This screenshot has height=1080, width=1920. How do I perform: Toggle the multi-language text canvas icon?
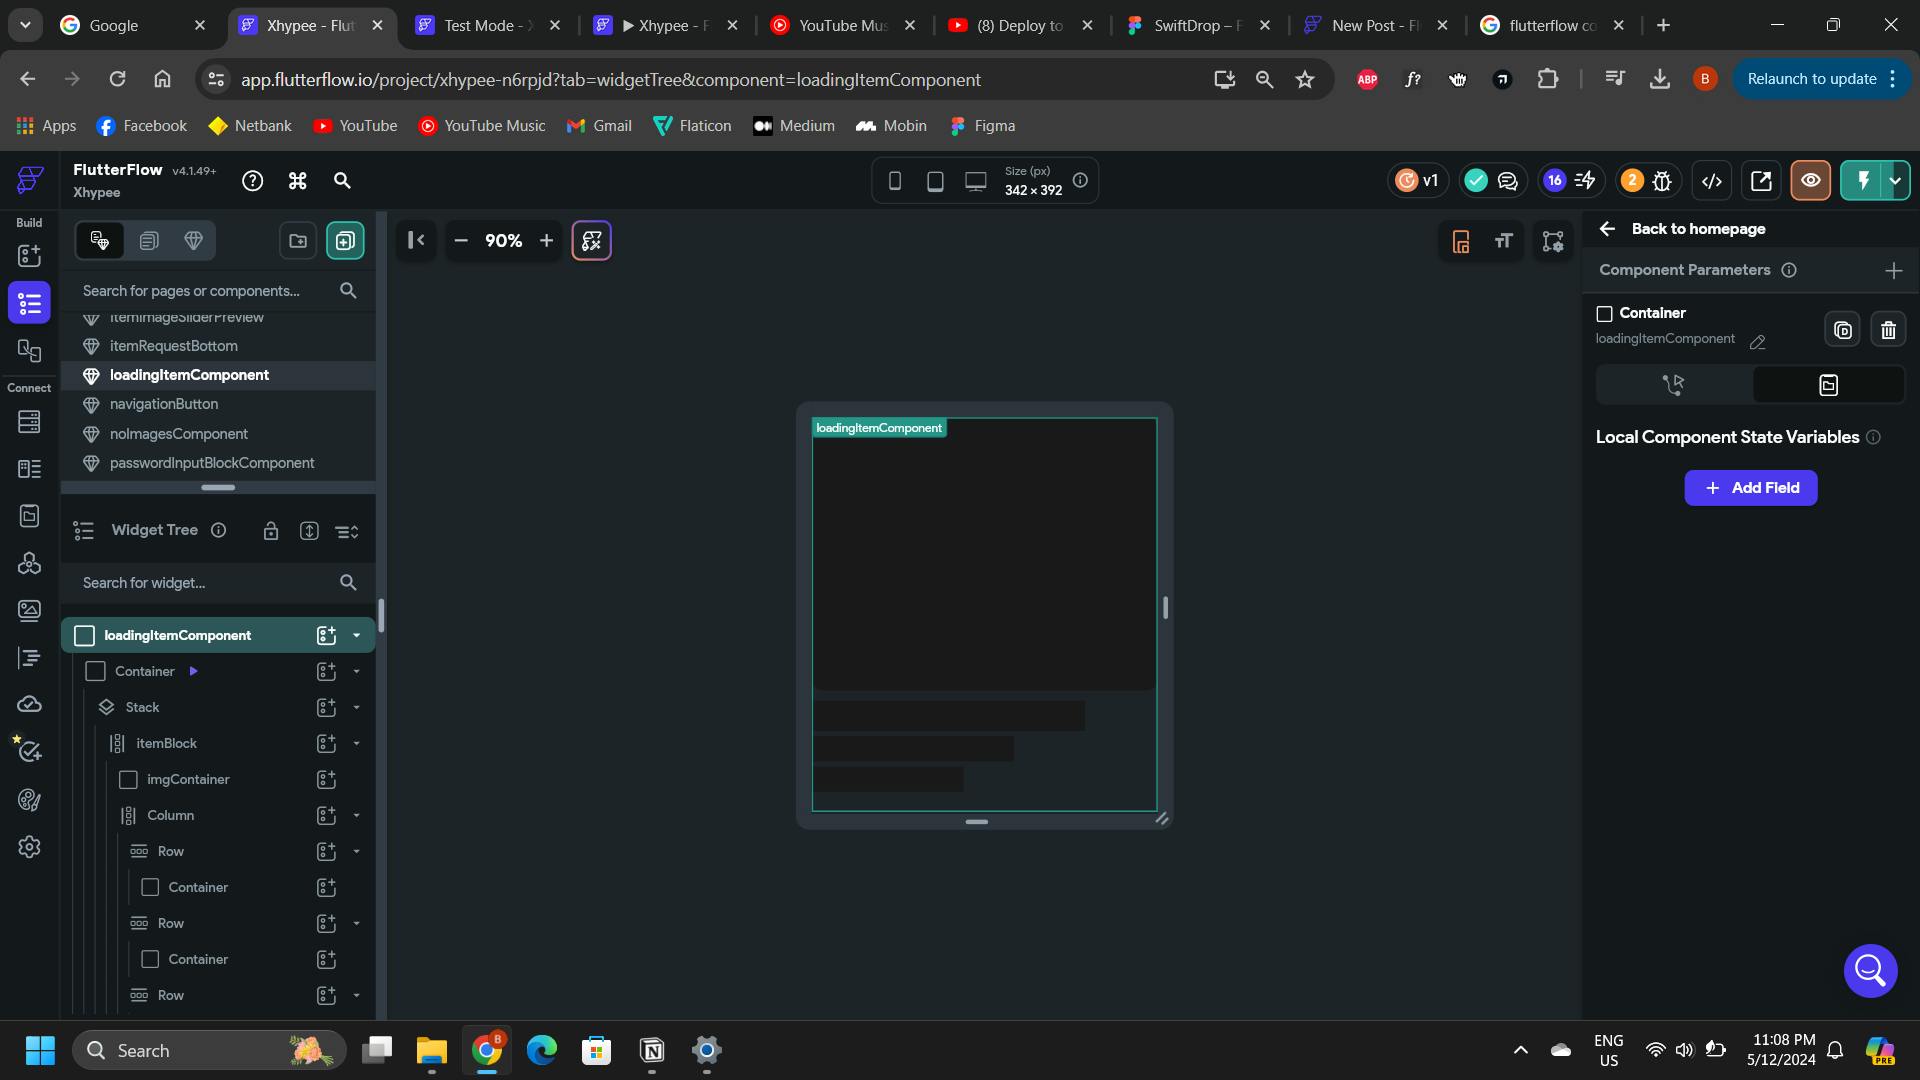[1503, 241]
